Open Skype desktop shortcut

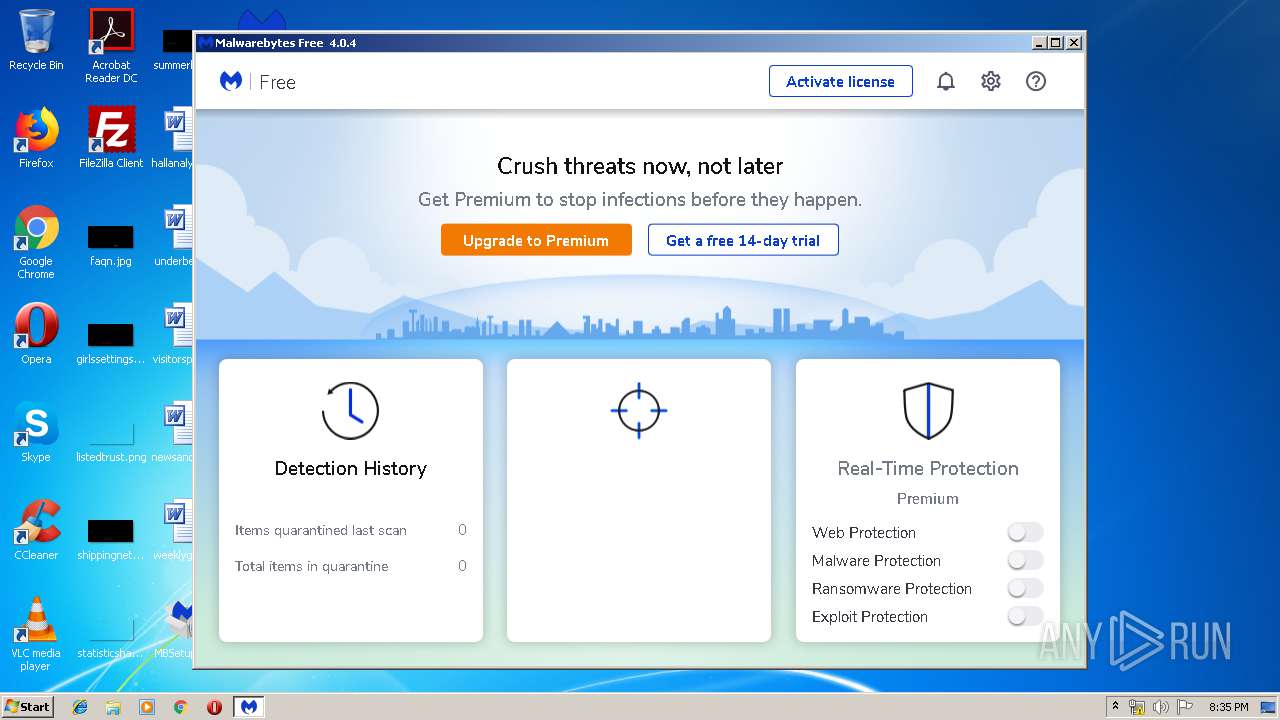click(36, 432)
